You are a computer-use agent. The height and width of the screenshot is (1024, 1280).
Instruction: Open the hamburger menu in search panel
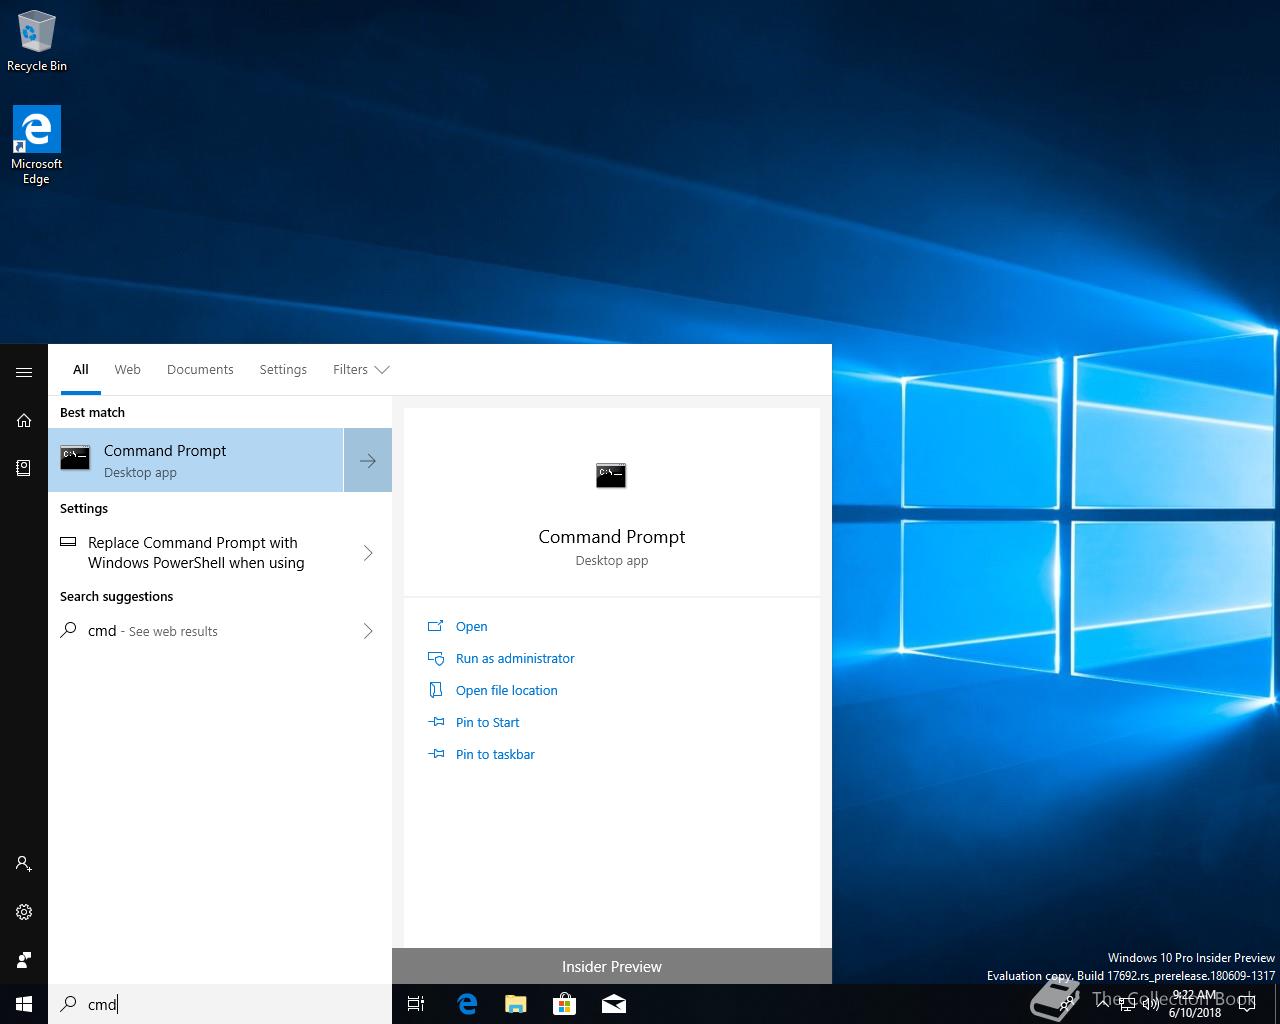point(24,372)
